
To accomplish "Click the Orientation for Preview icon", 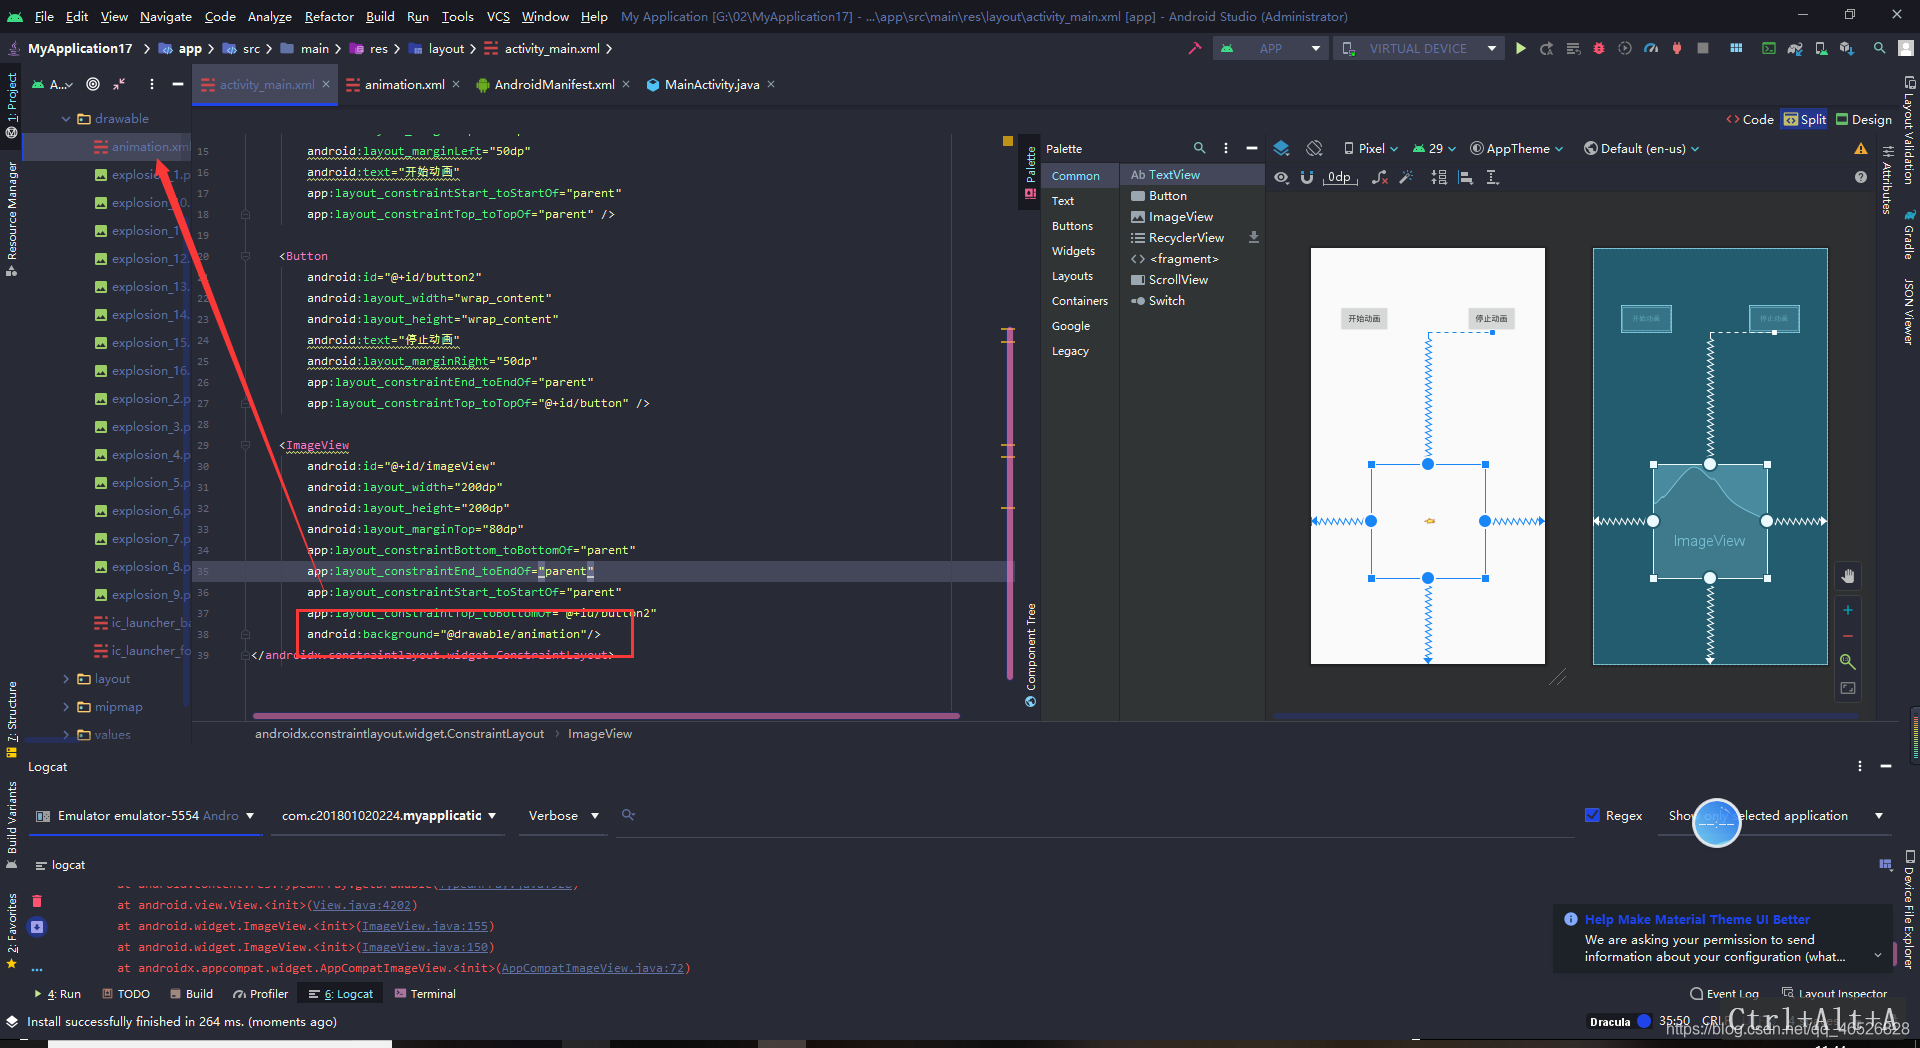I will pos(1314,148).
